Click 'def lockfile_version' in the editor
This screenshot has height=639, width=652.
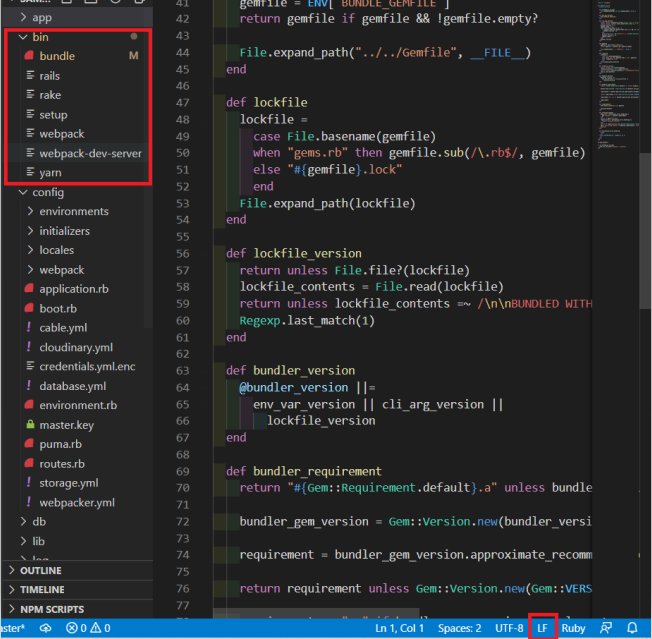pyautogui.click(x=294, y=253)
